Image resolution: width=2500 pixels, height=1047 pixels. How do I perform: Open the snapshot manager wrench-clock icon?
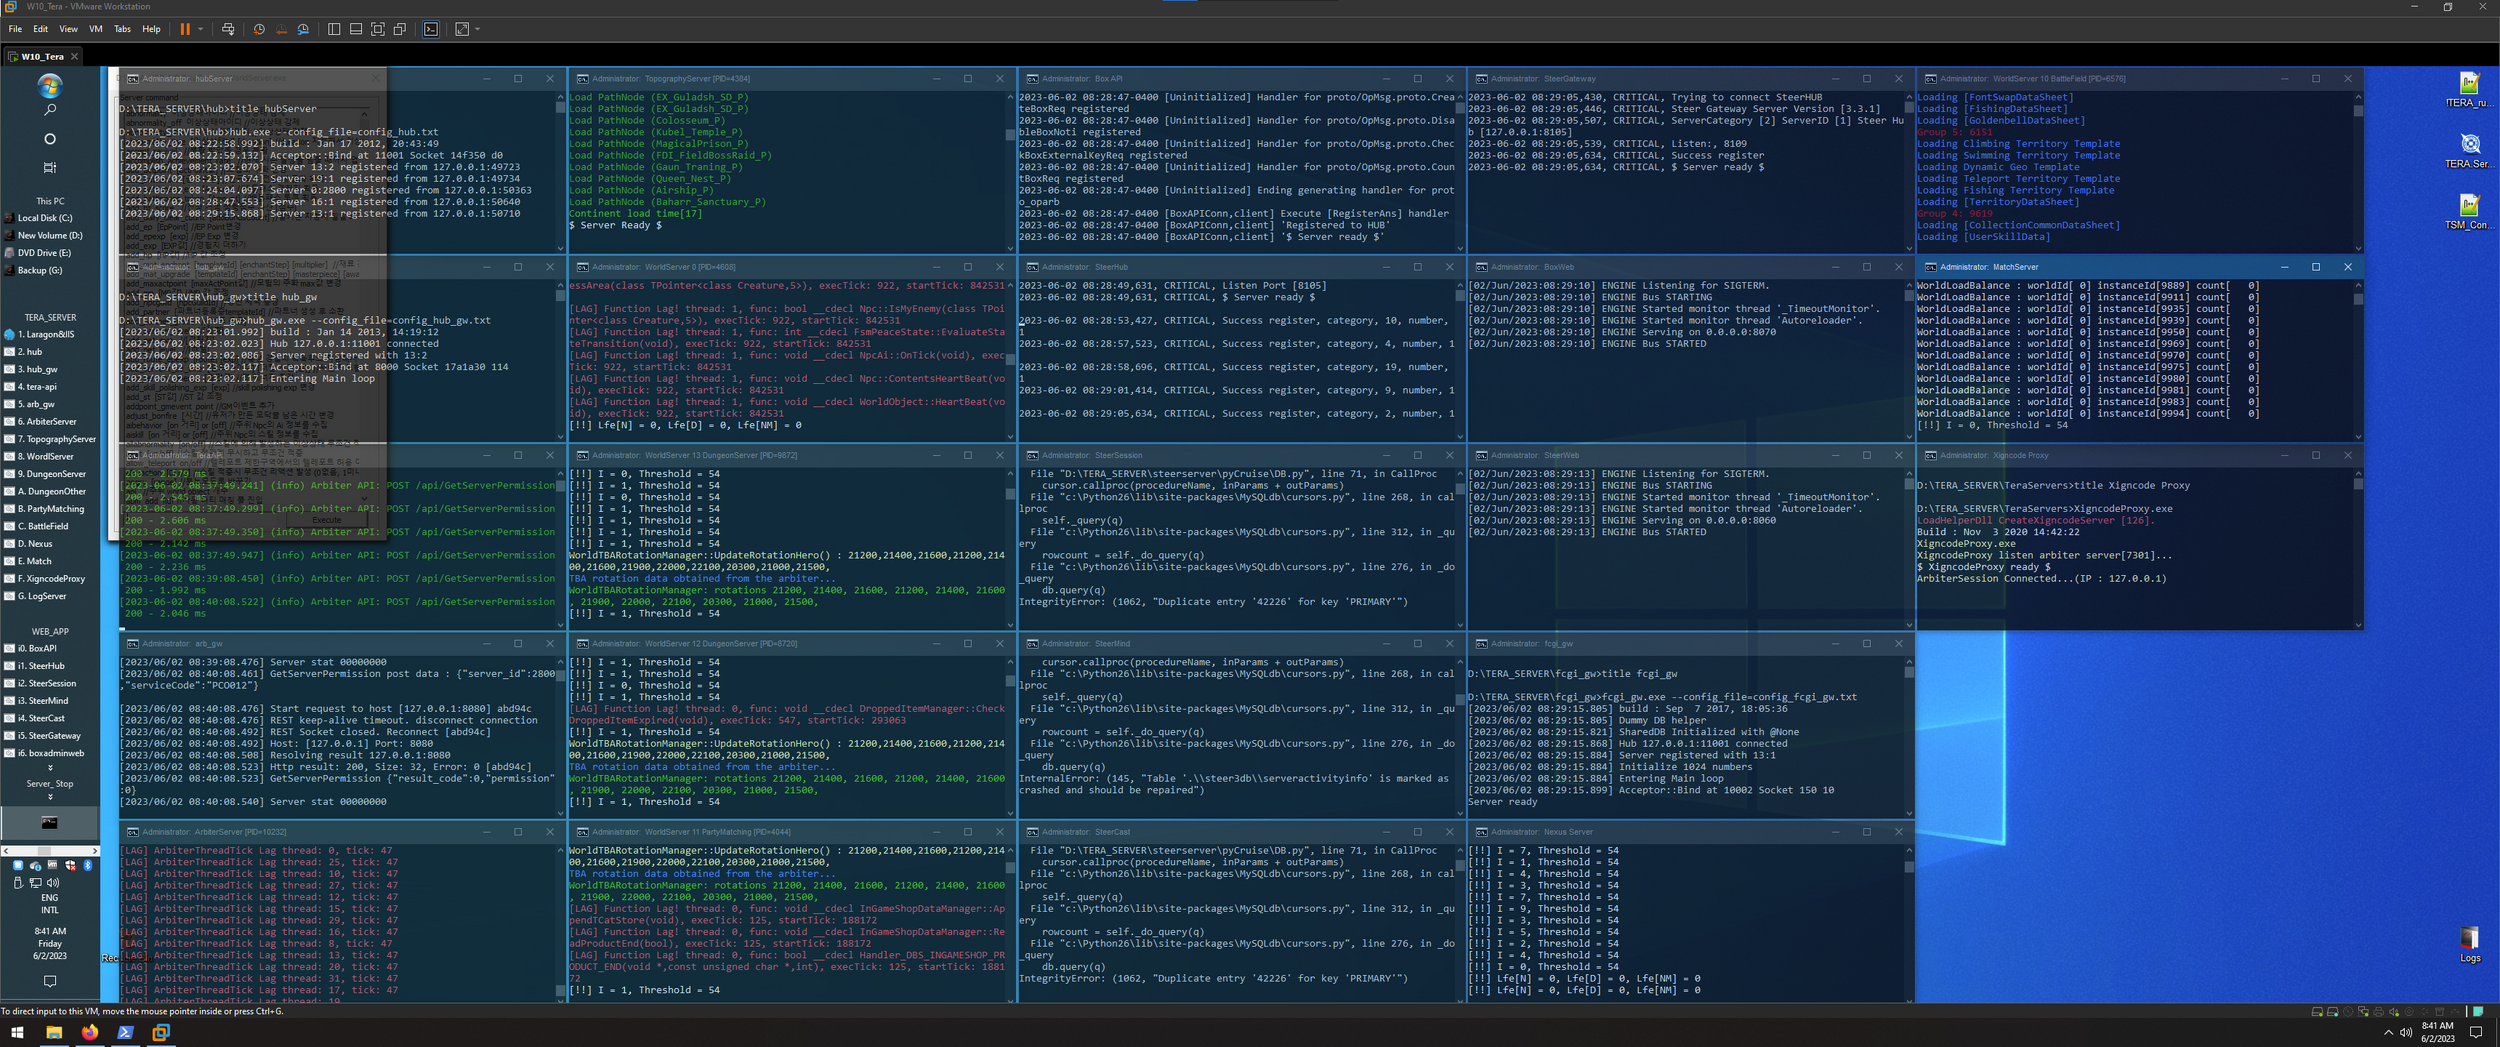click(x=303, y=29)
